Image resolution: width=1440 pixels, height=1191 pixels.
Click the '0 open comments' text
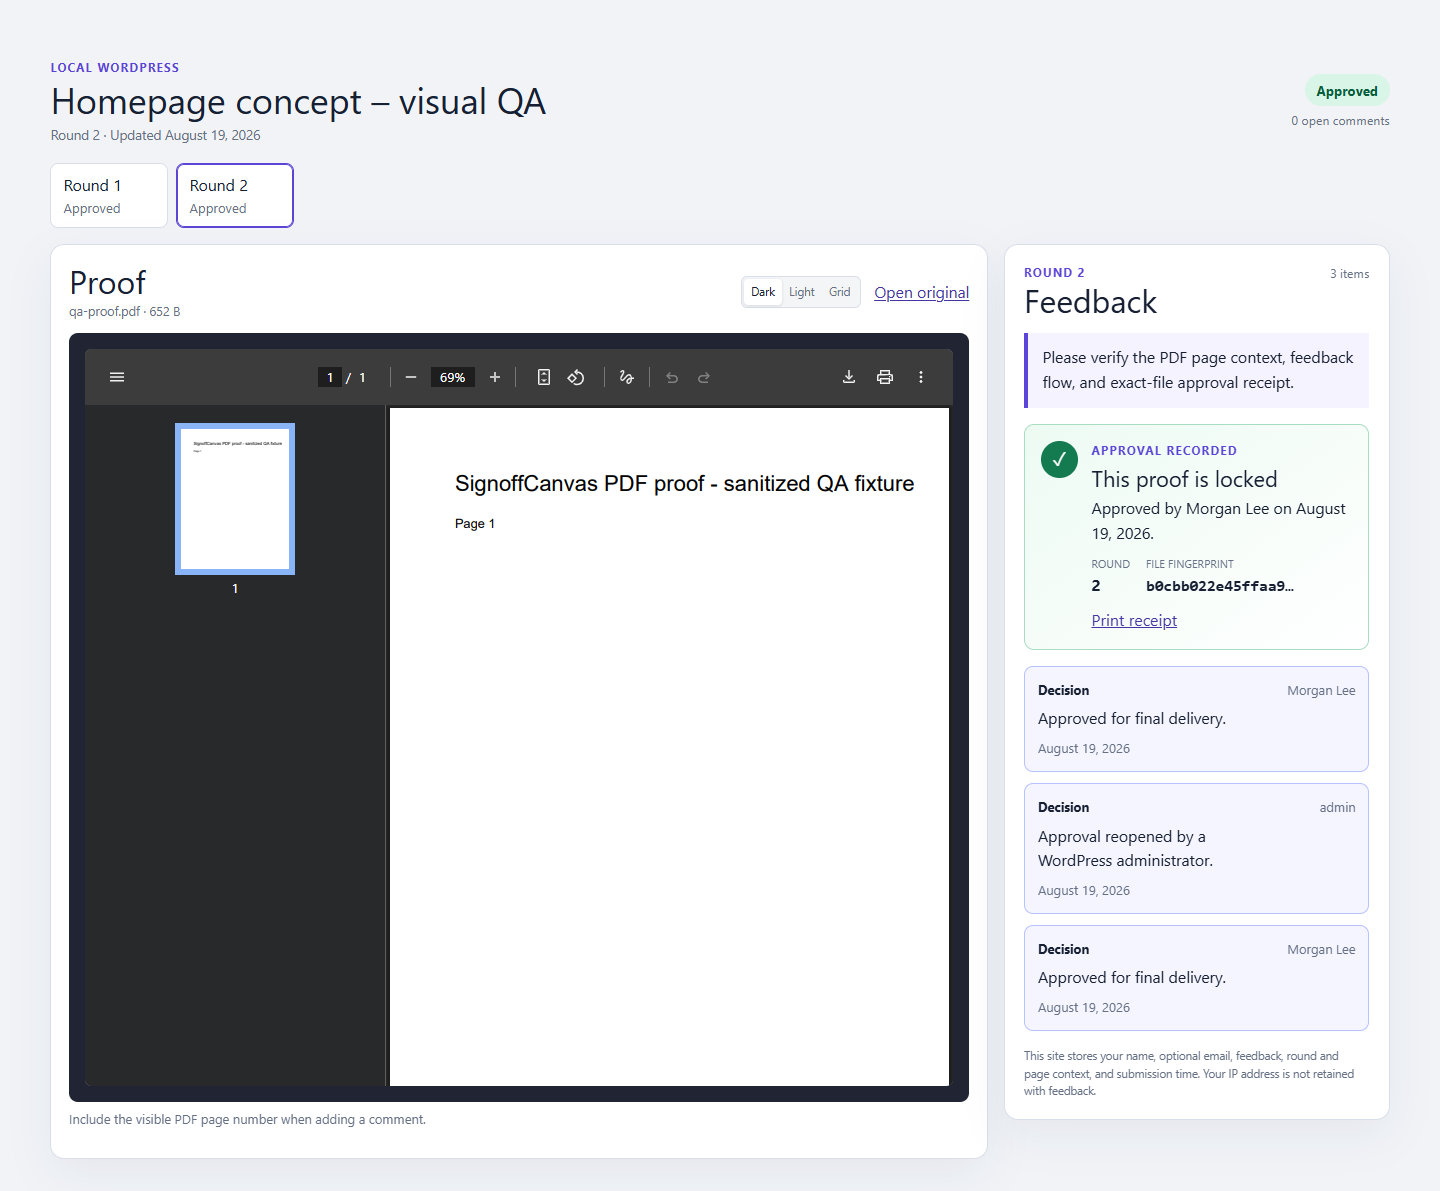1340,121
